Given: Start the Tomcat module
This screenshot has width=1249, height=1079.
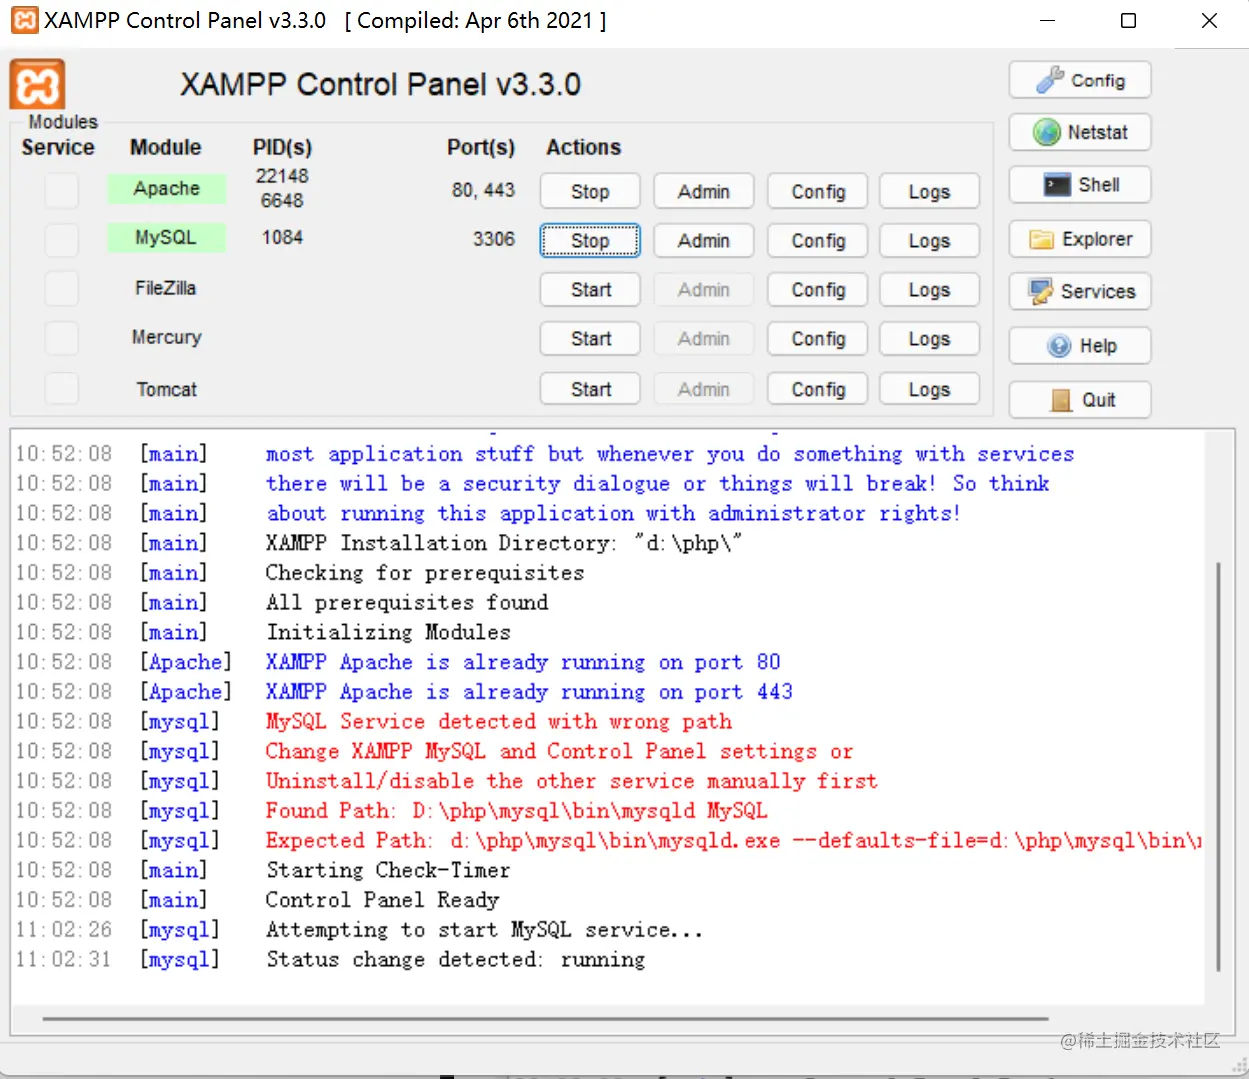Looking at the screenshot, I should (x=590, y=389).
